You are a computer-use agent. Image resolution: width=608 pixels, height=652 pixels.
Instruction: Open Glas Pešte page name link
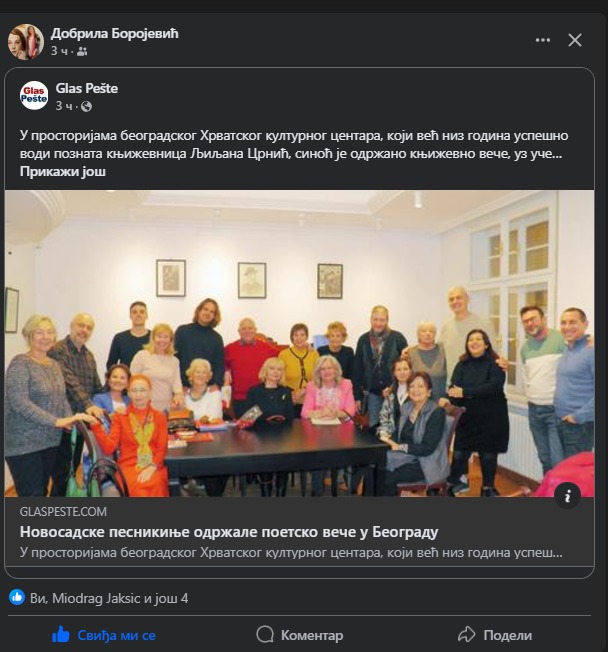pyautogui.click(x=87, y=89)
